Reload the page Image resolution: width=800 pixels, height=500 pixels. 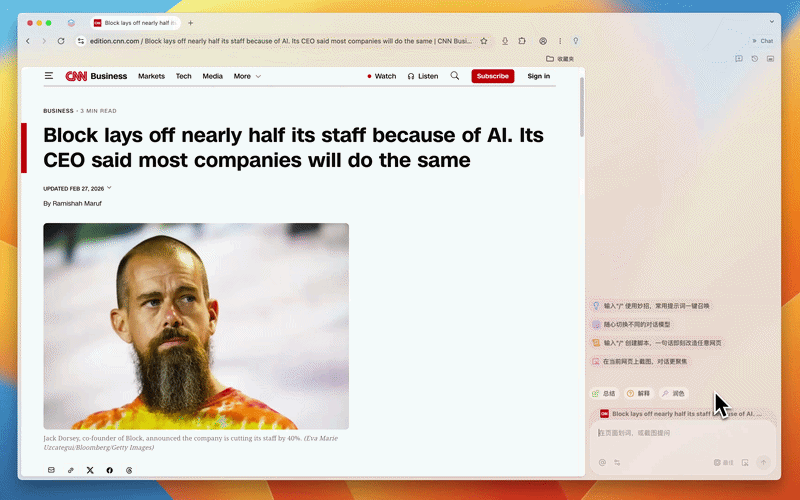pos(61,41)
